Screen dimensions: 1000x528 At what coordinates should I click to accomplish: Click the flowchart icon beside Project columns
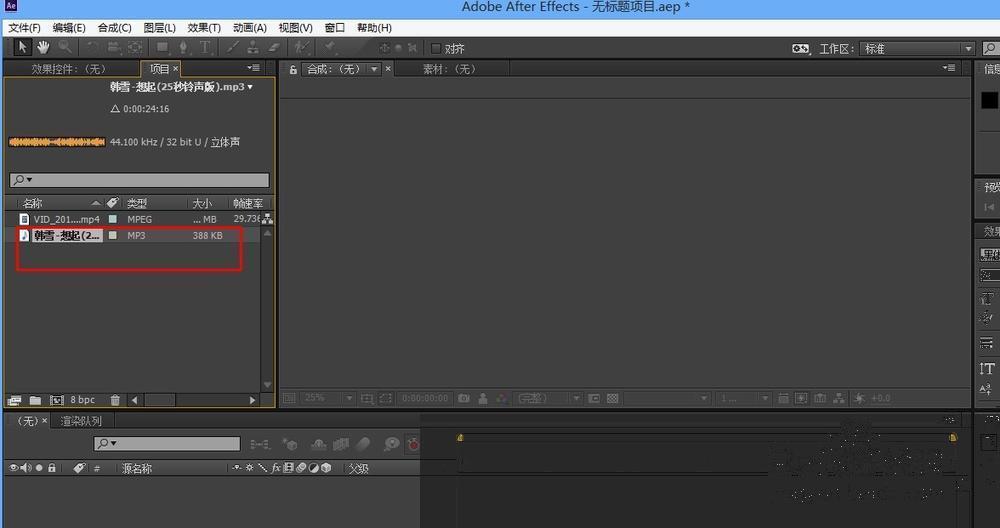[267, 219]
